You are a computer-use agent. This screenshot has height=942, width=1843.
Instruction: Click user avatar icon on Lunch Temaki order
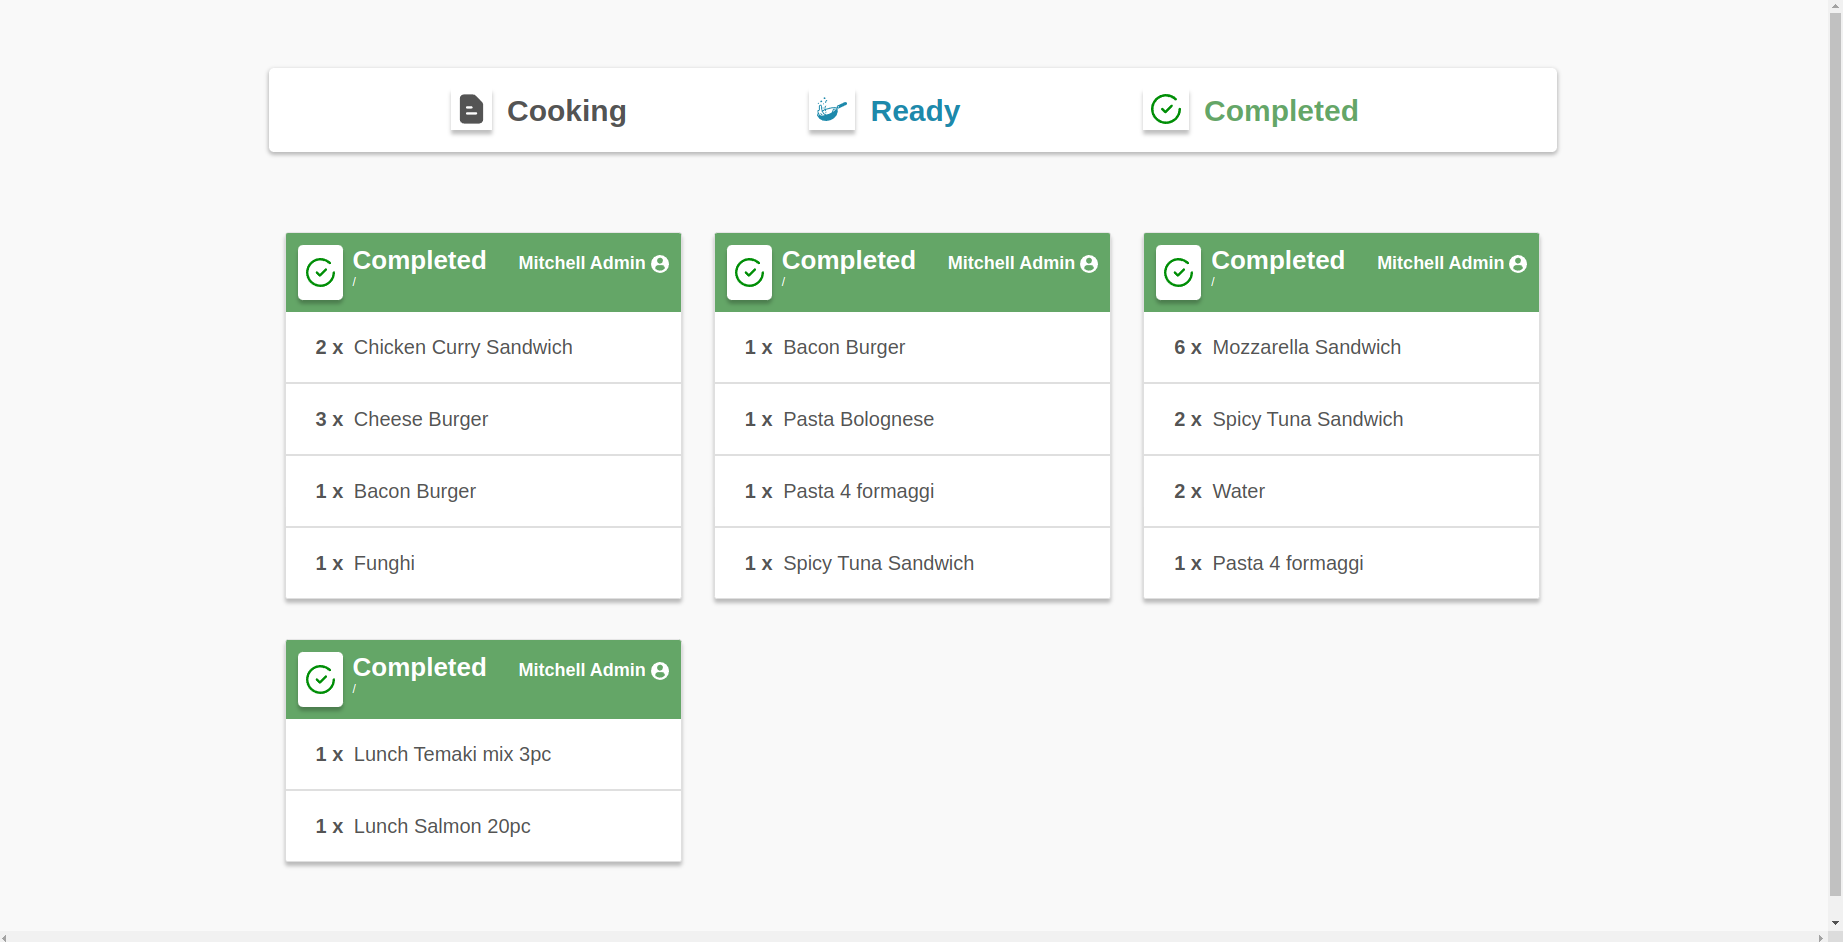660,671
